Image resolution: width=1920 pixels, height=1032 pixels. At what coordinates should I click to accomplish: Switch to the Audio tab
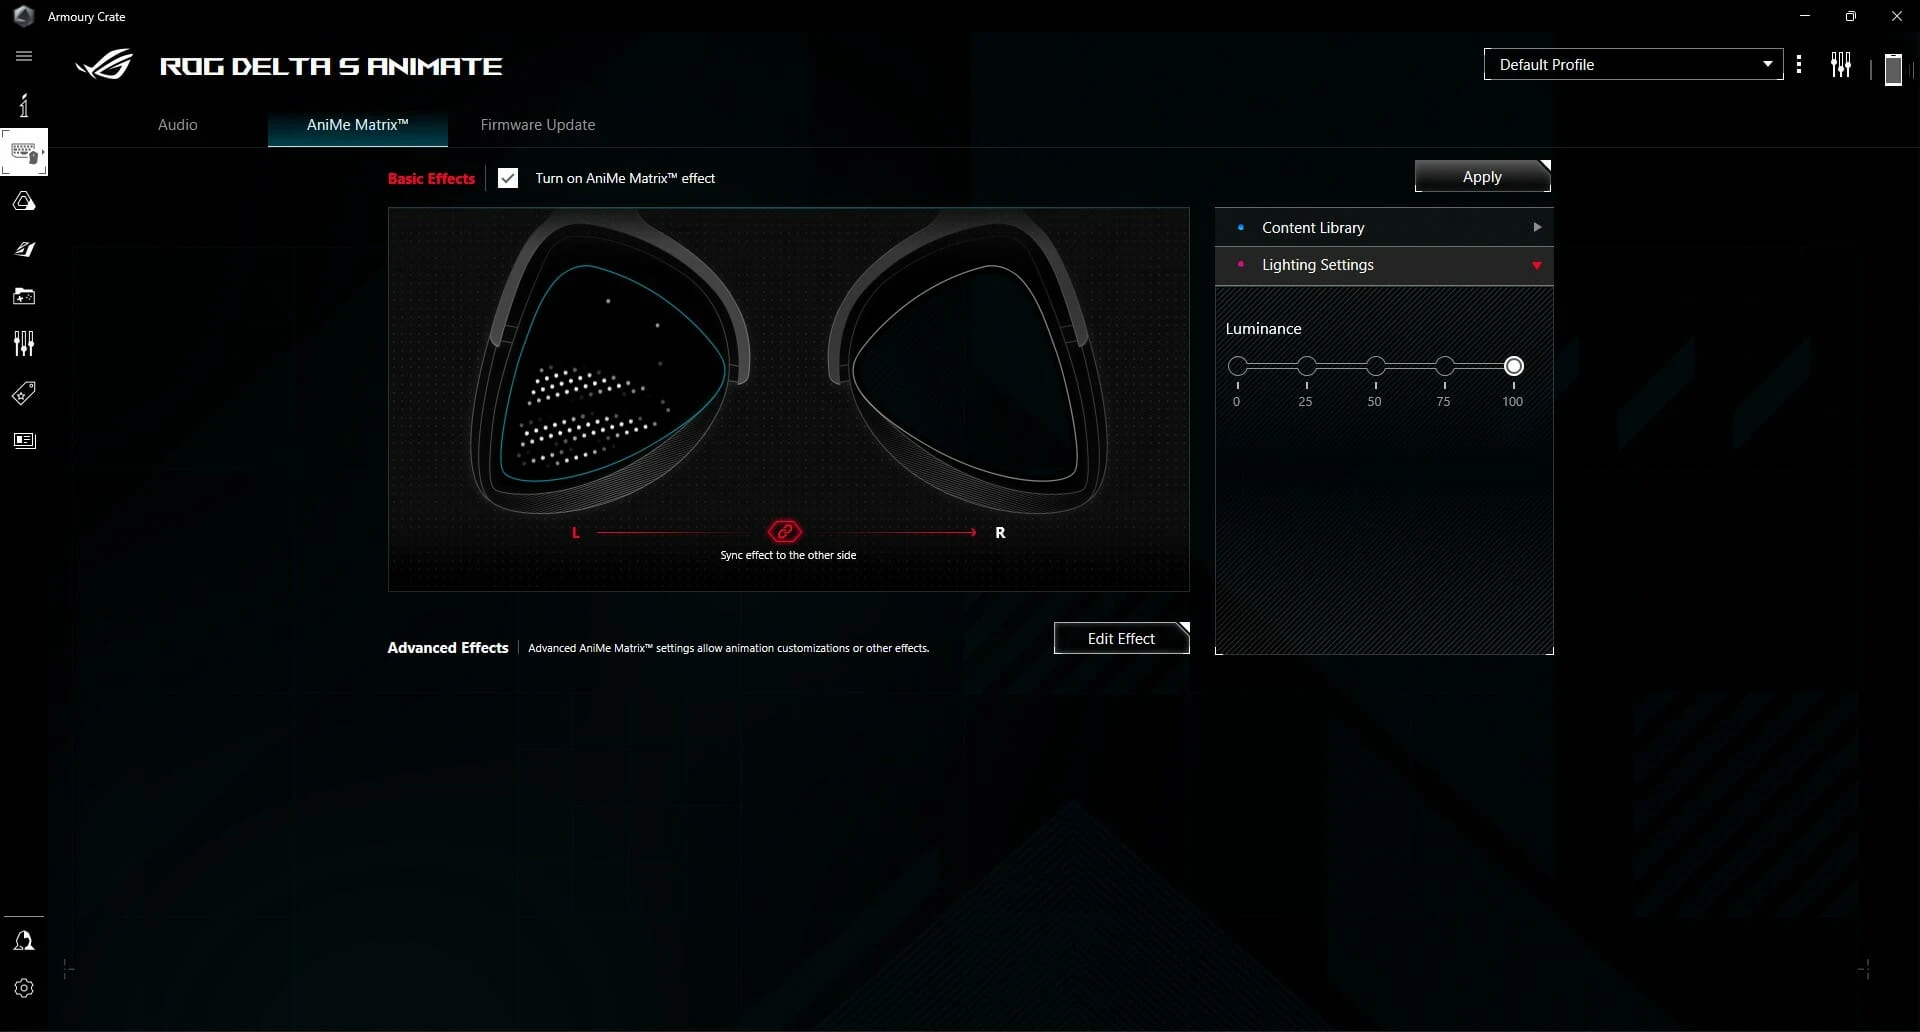[x=178, y=125]
